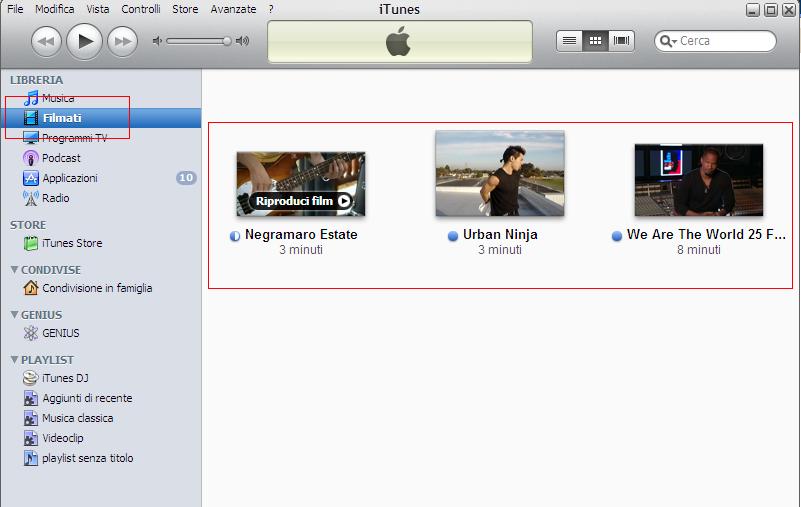Click the Play button
801x507 pixels.
click(x=85, y=41)
